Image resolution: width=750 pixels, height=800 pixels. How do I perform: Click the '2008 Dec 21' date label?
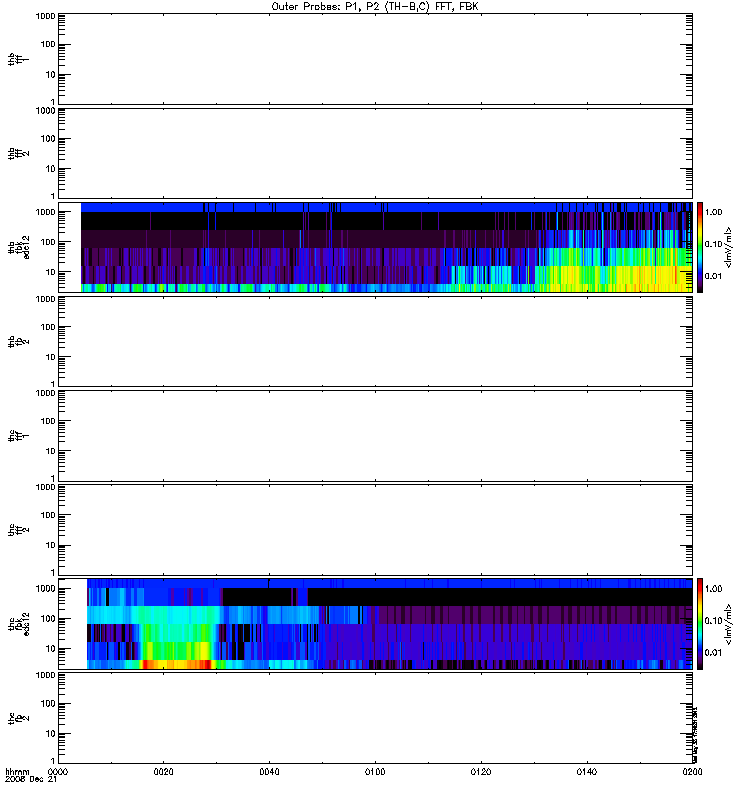point(31,780)
